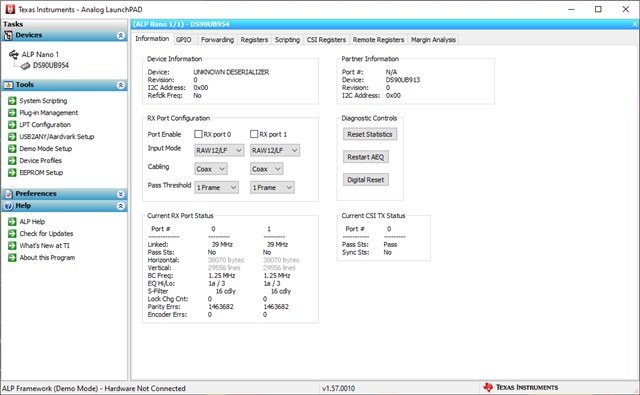Collapse the Help section
Viewport: 640px width, 395px height.
(120, 206)
